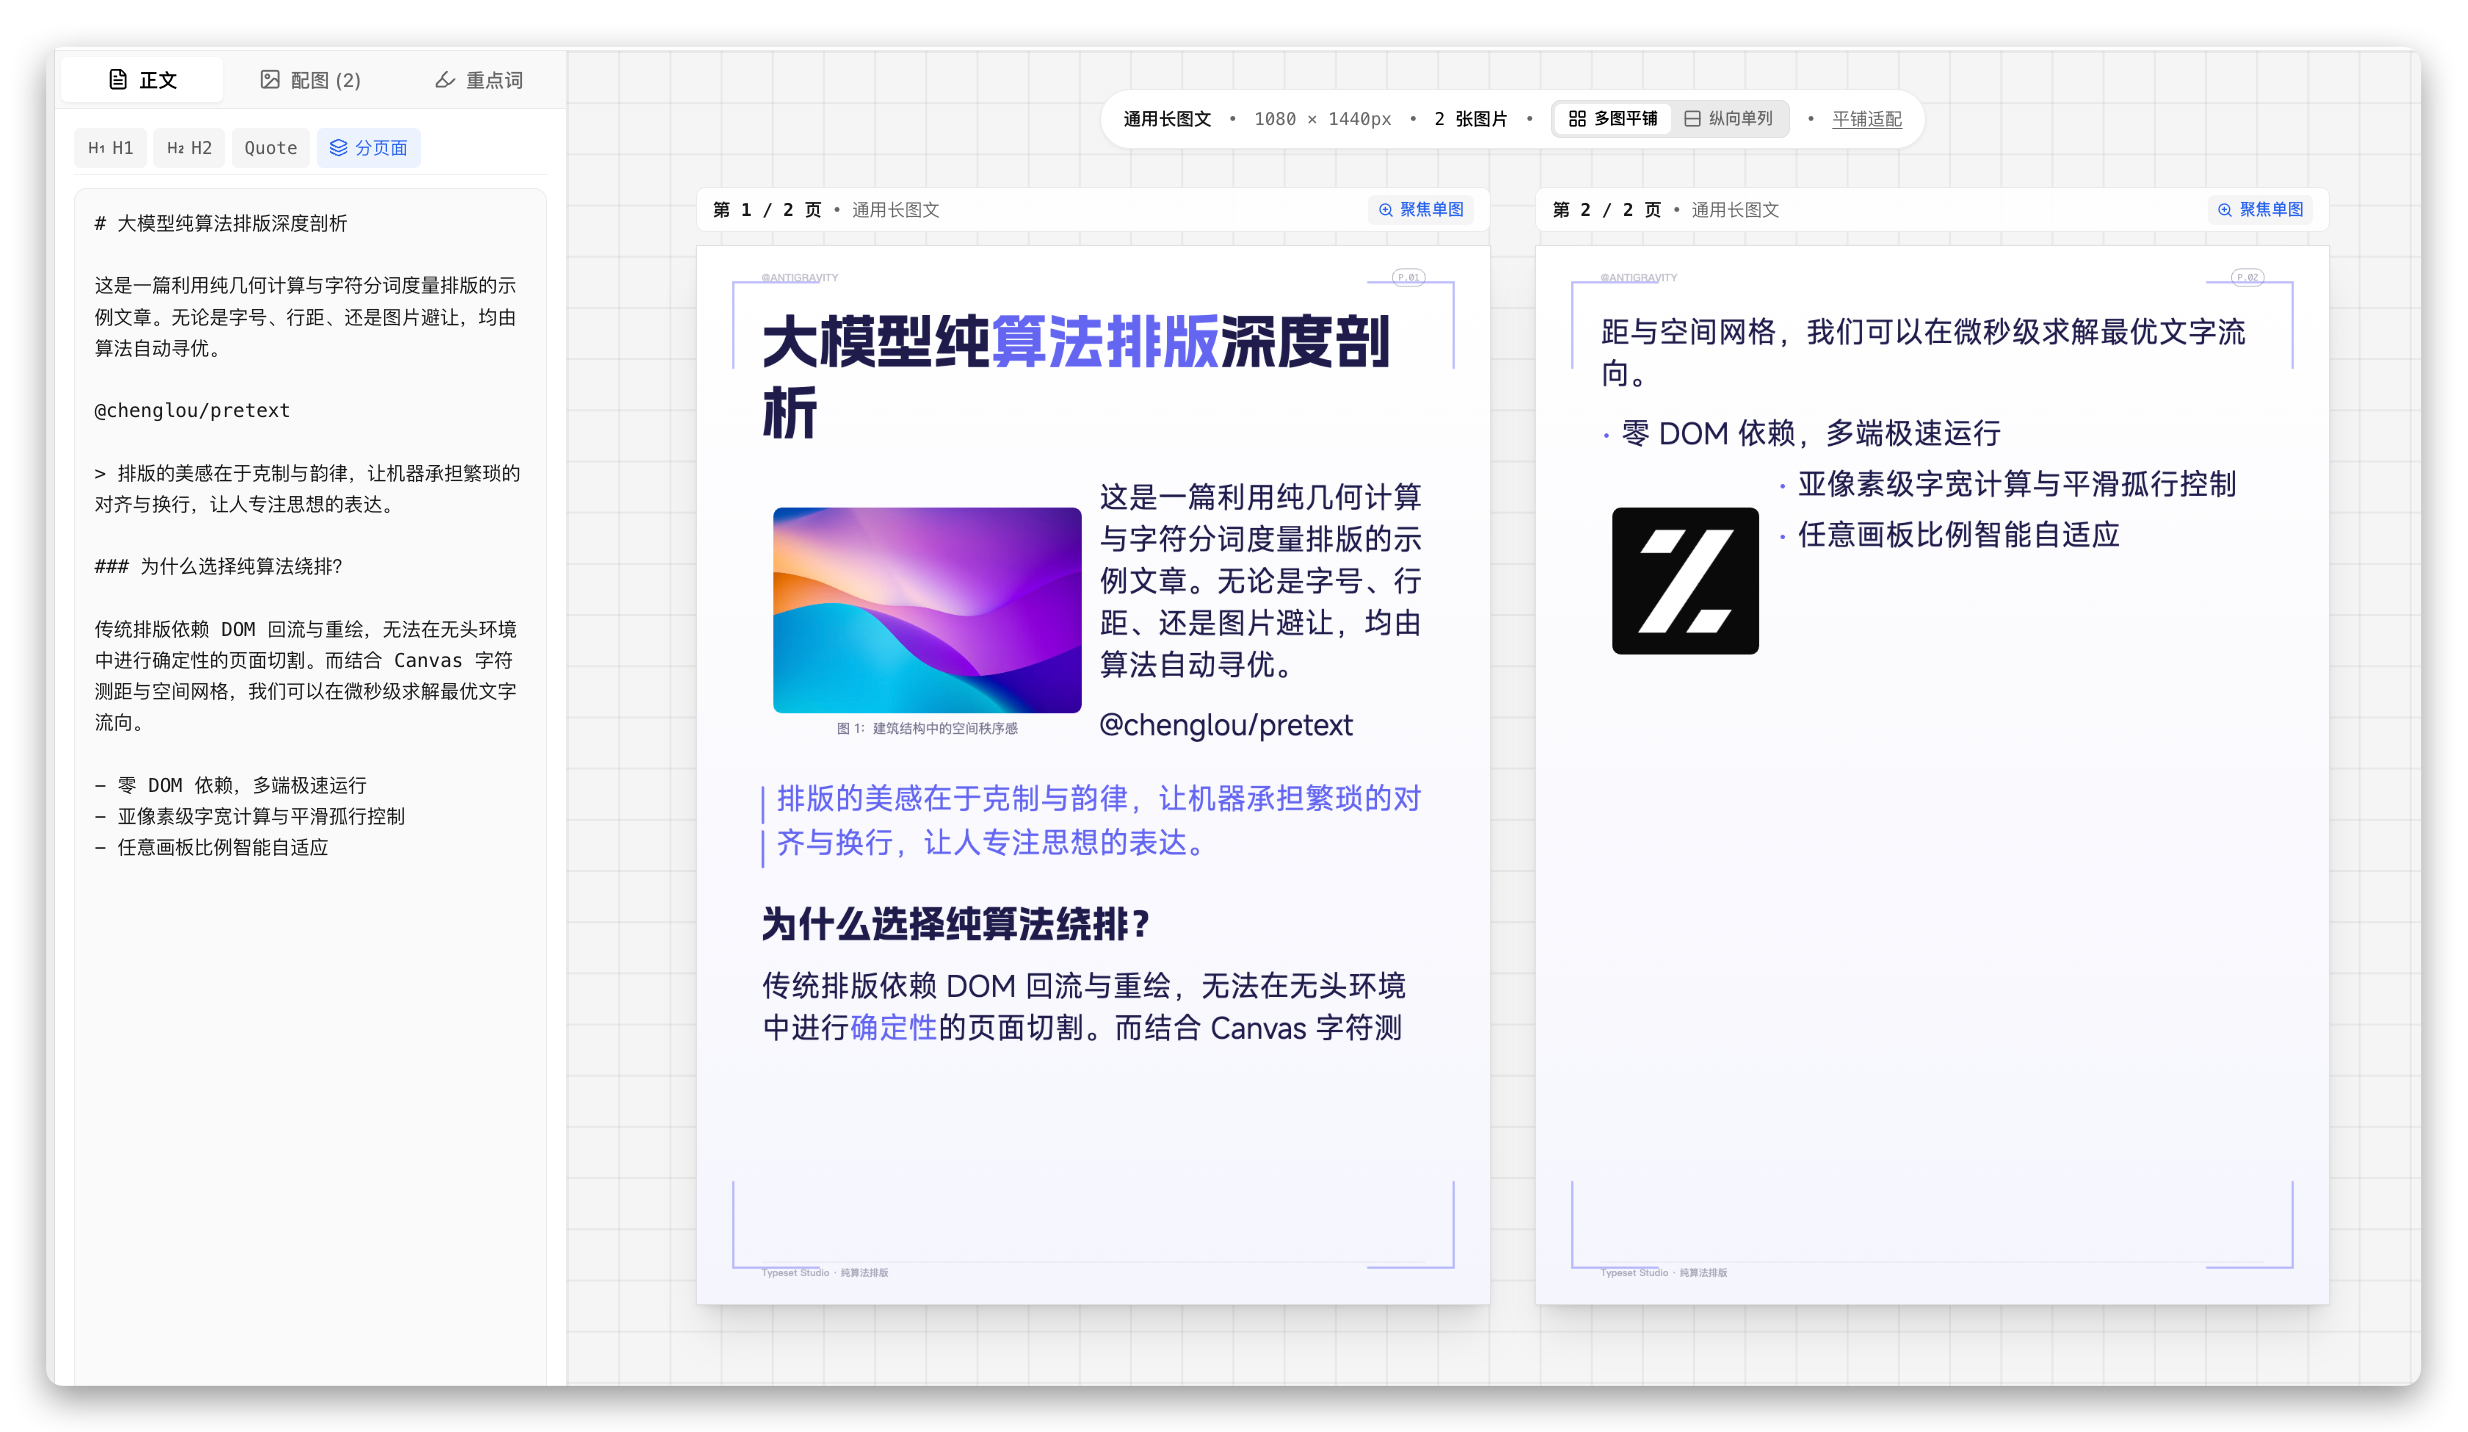
Task: Click the black Z logo image on page 2
Action: [1685, 581]
